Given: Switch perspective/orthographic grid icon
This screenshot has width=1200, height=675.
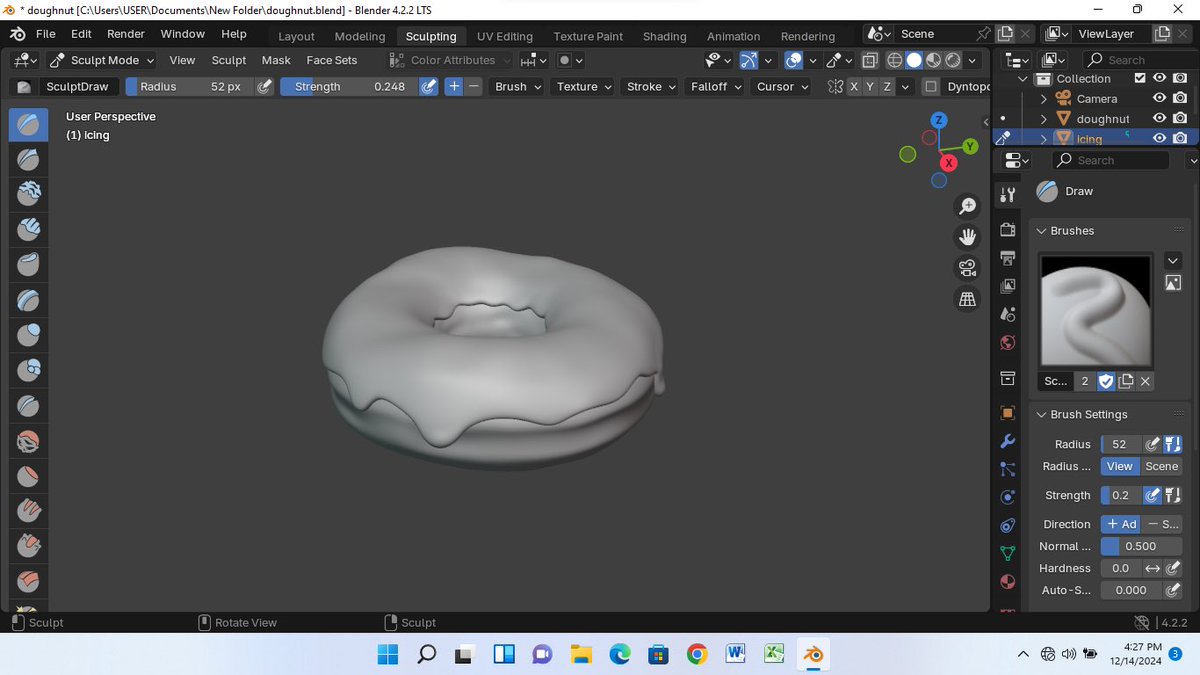Looking at the screenshot, I should (x=967, y=299).
